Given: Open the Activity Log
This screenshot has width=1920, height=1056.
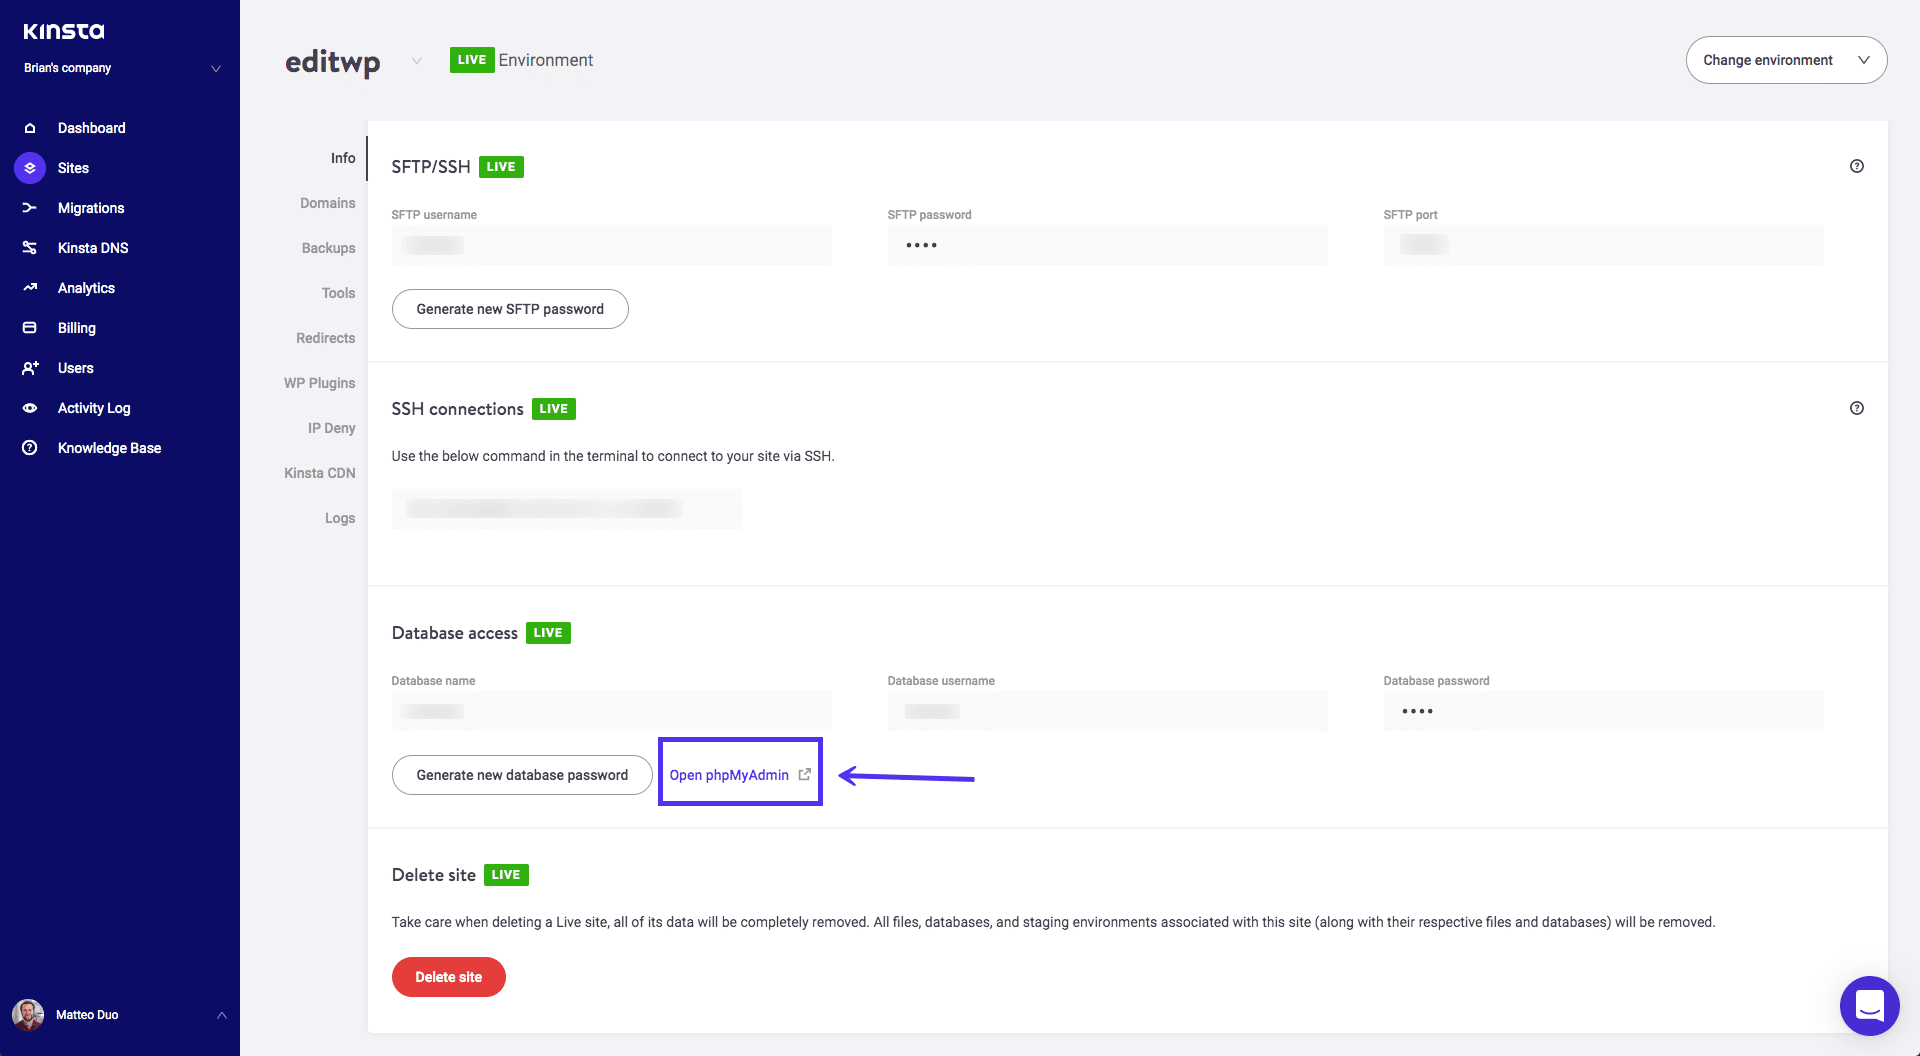Looking at the screenshot, I should click(93, 407).
